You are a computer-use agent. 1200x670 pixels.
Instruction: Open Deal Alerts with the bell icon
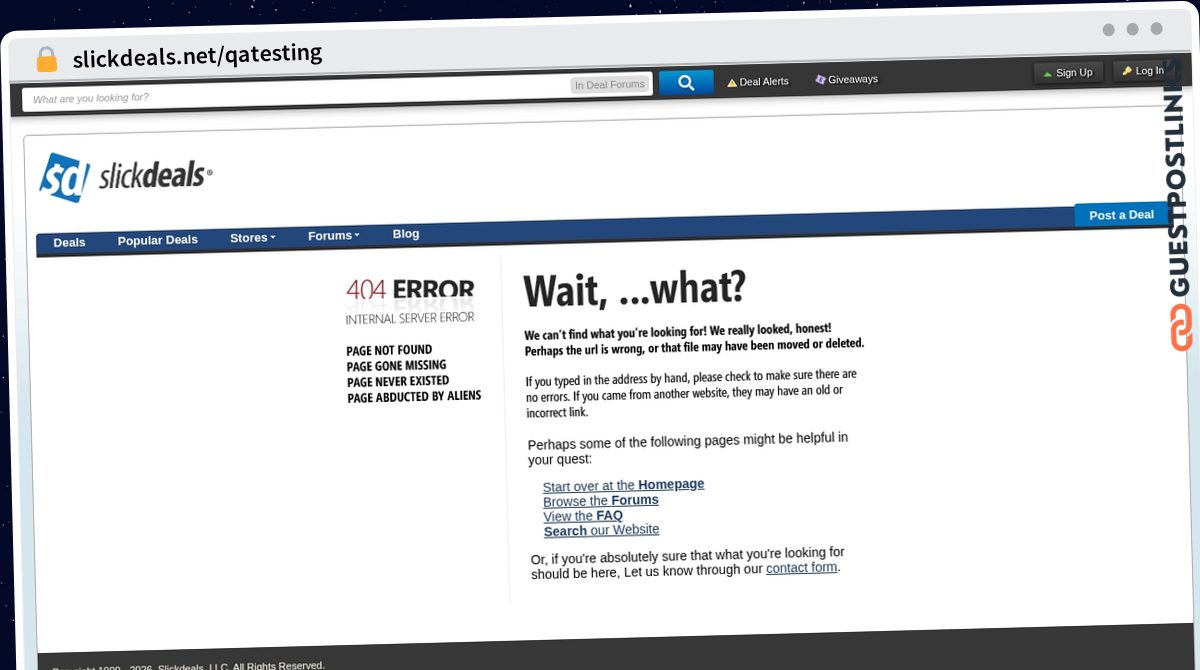(x=758, y=82)
